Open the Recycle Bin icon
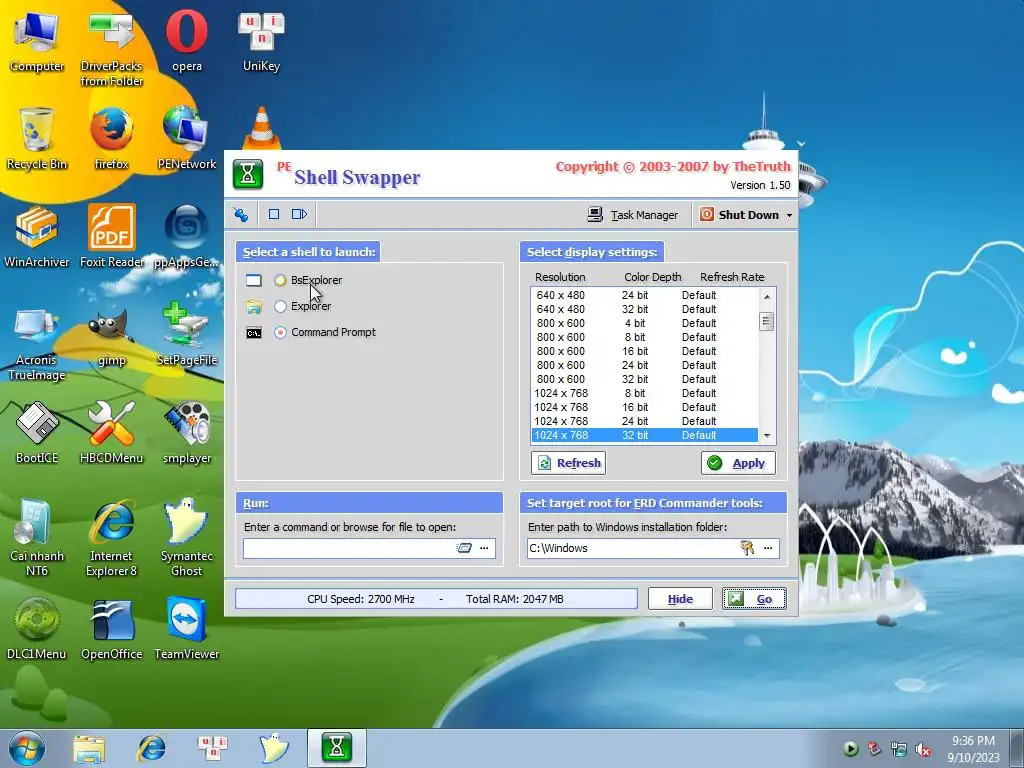The height and width of the screenshot is (768, 1024). pos(37,138)
